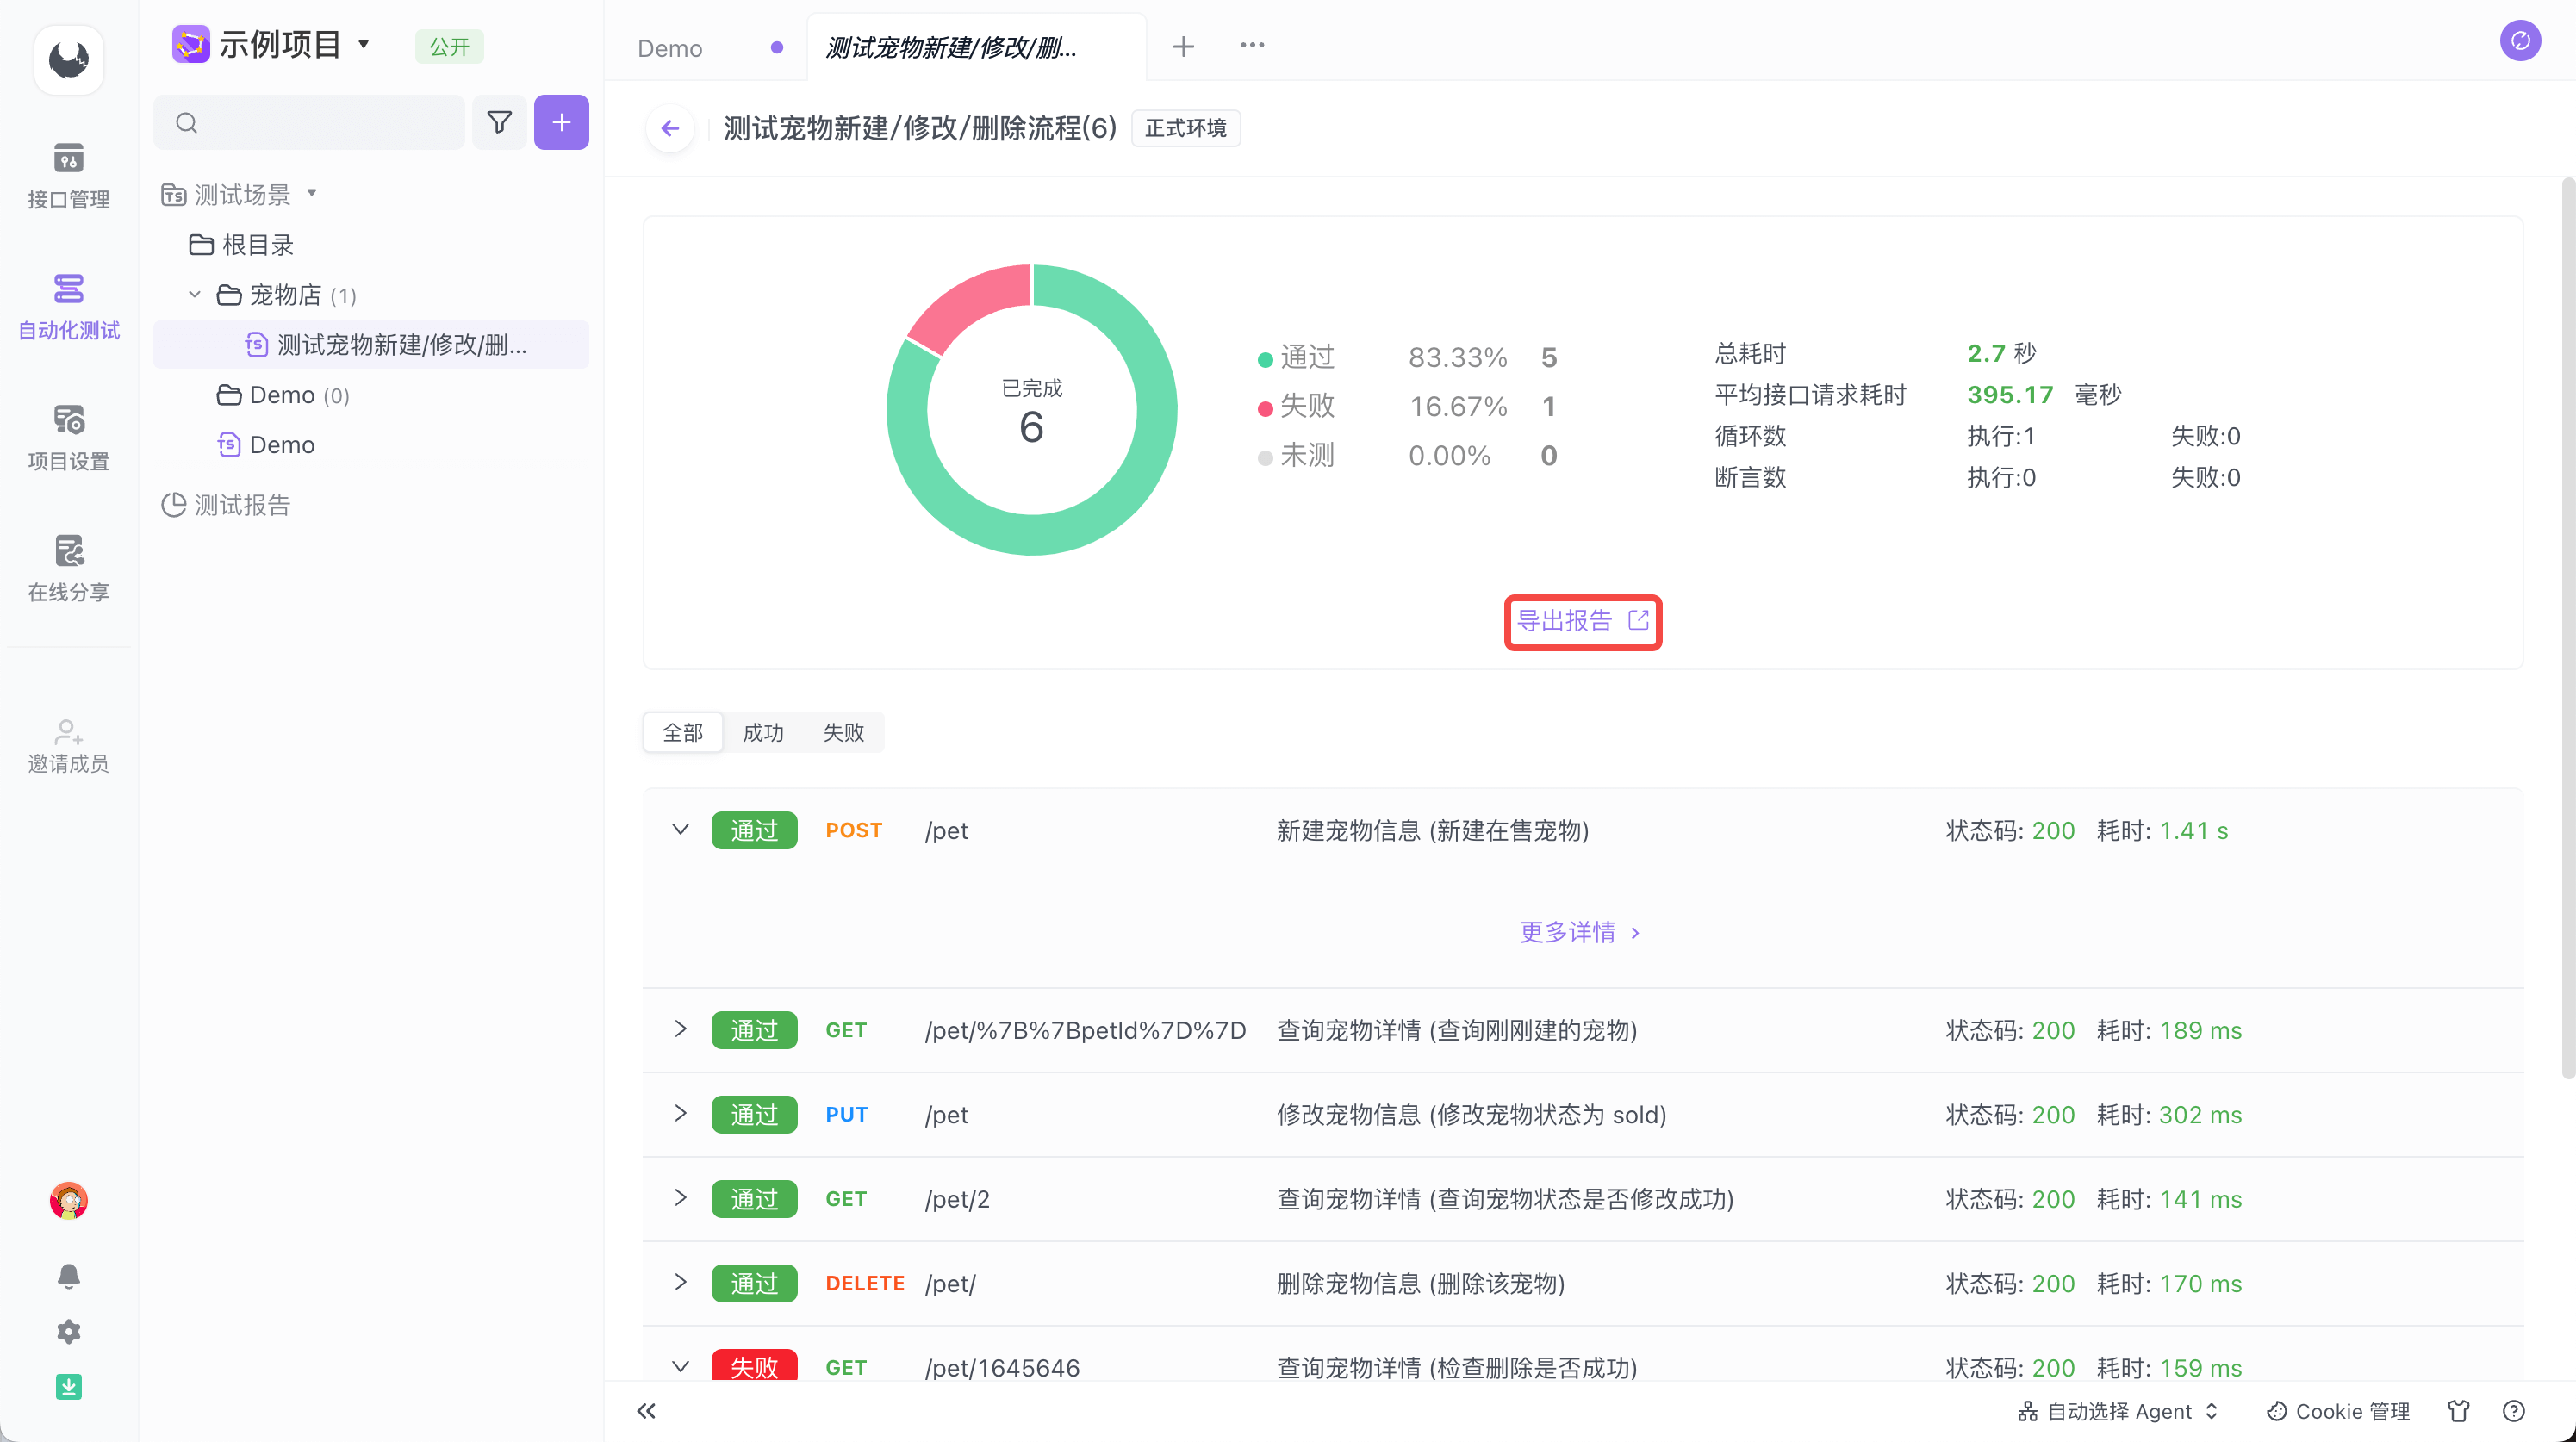Viewport: 2576px width, 1442px height.
Task: Open the 接口管理 sidebar section
Action: tap(68, 175)
